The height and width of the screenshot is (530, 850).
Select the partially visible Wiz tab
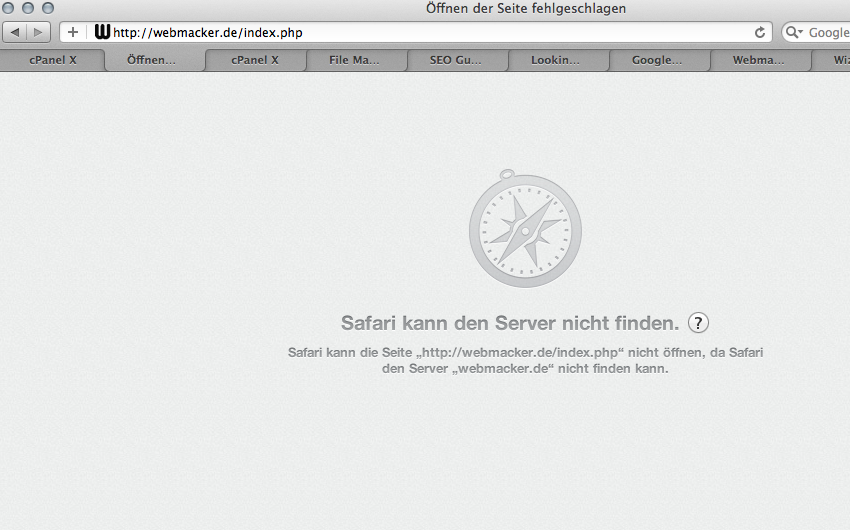point(834,60)
